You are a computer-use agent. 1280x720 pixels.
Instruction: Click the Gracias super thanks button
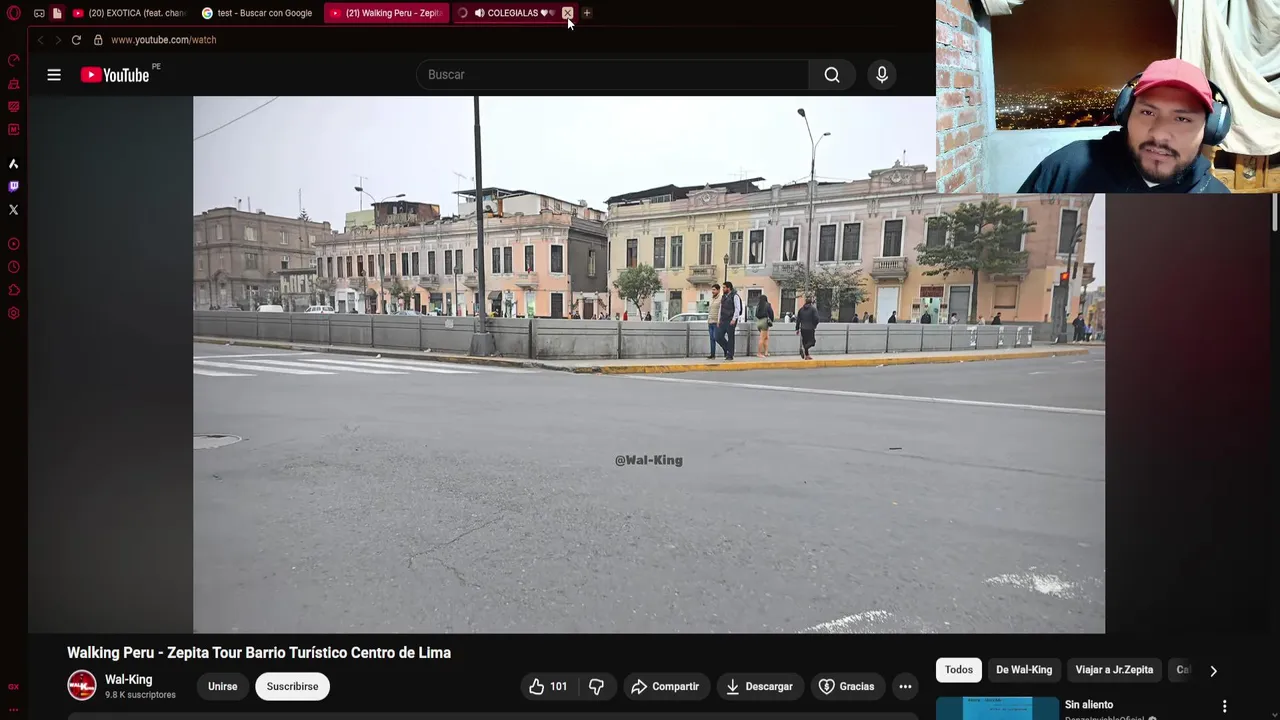click(x=846, y=687)
